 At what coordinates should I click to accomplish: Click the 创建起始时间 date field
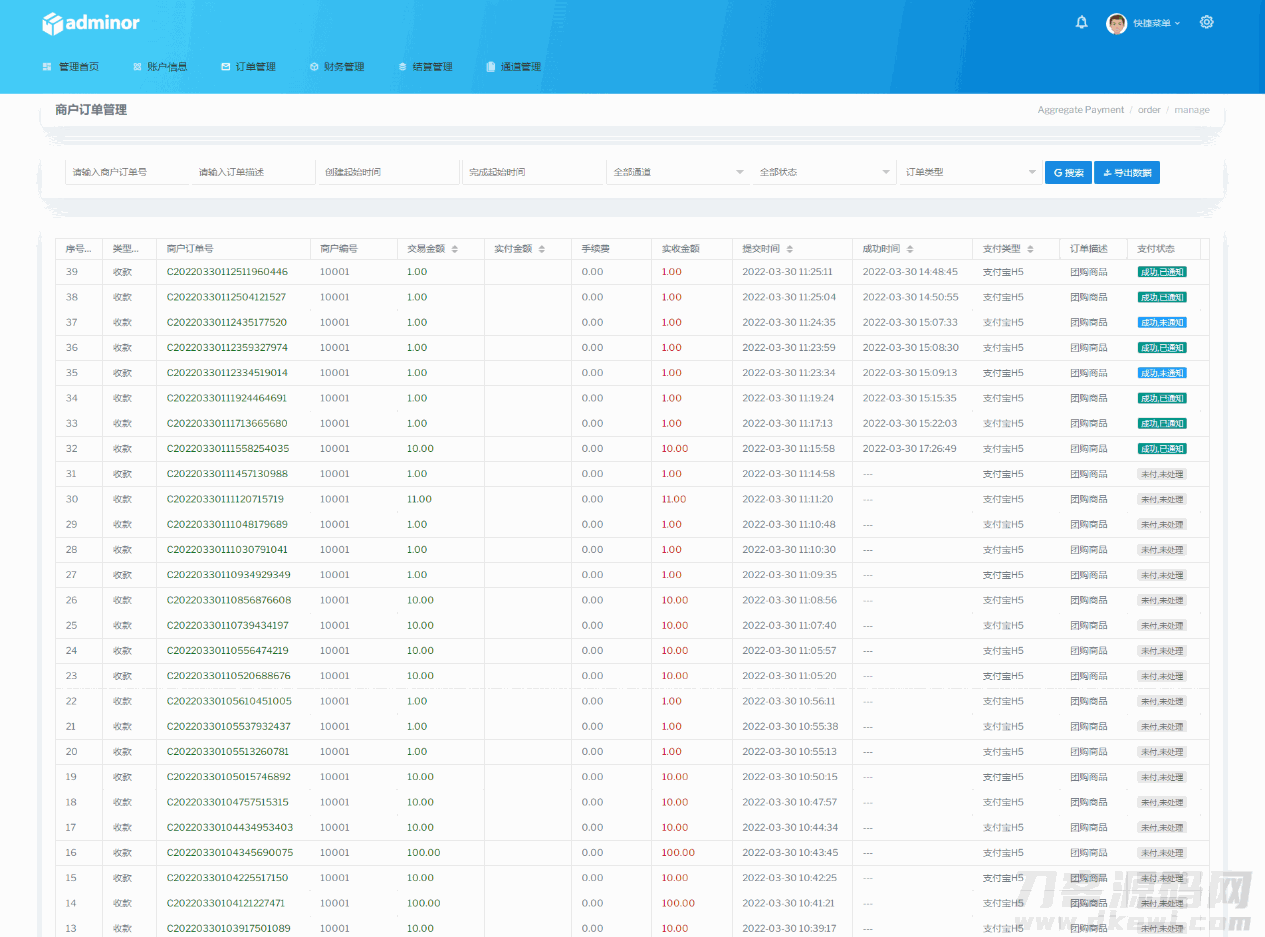(386, 172)
